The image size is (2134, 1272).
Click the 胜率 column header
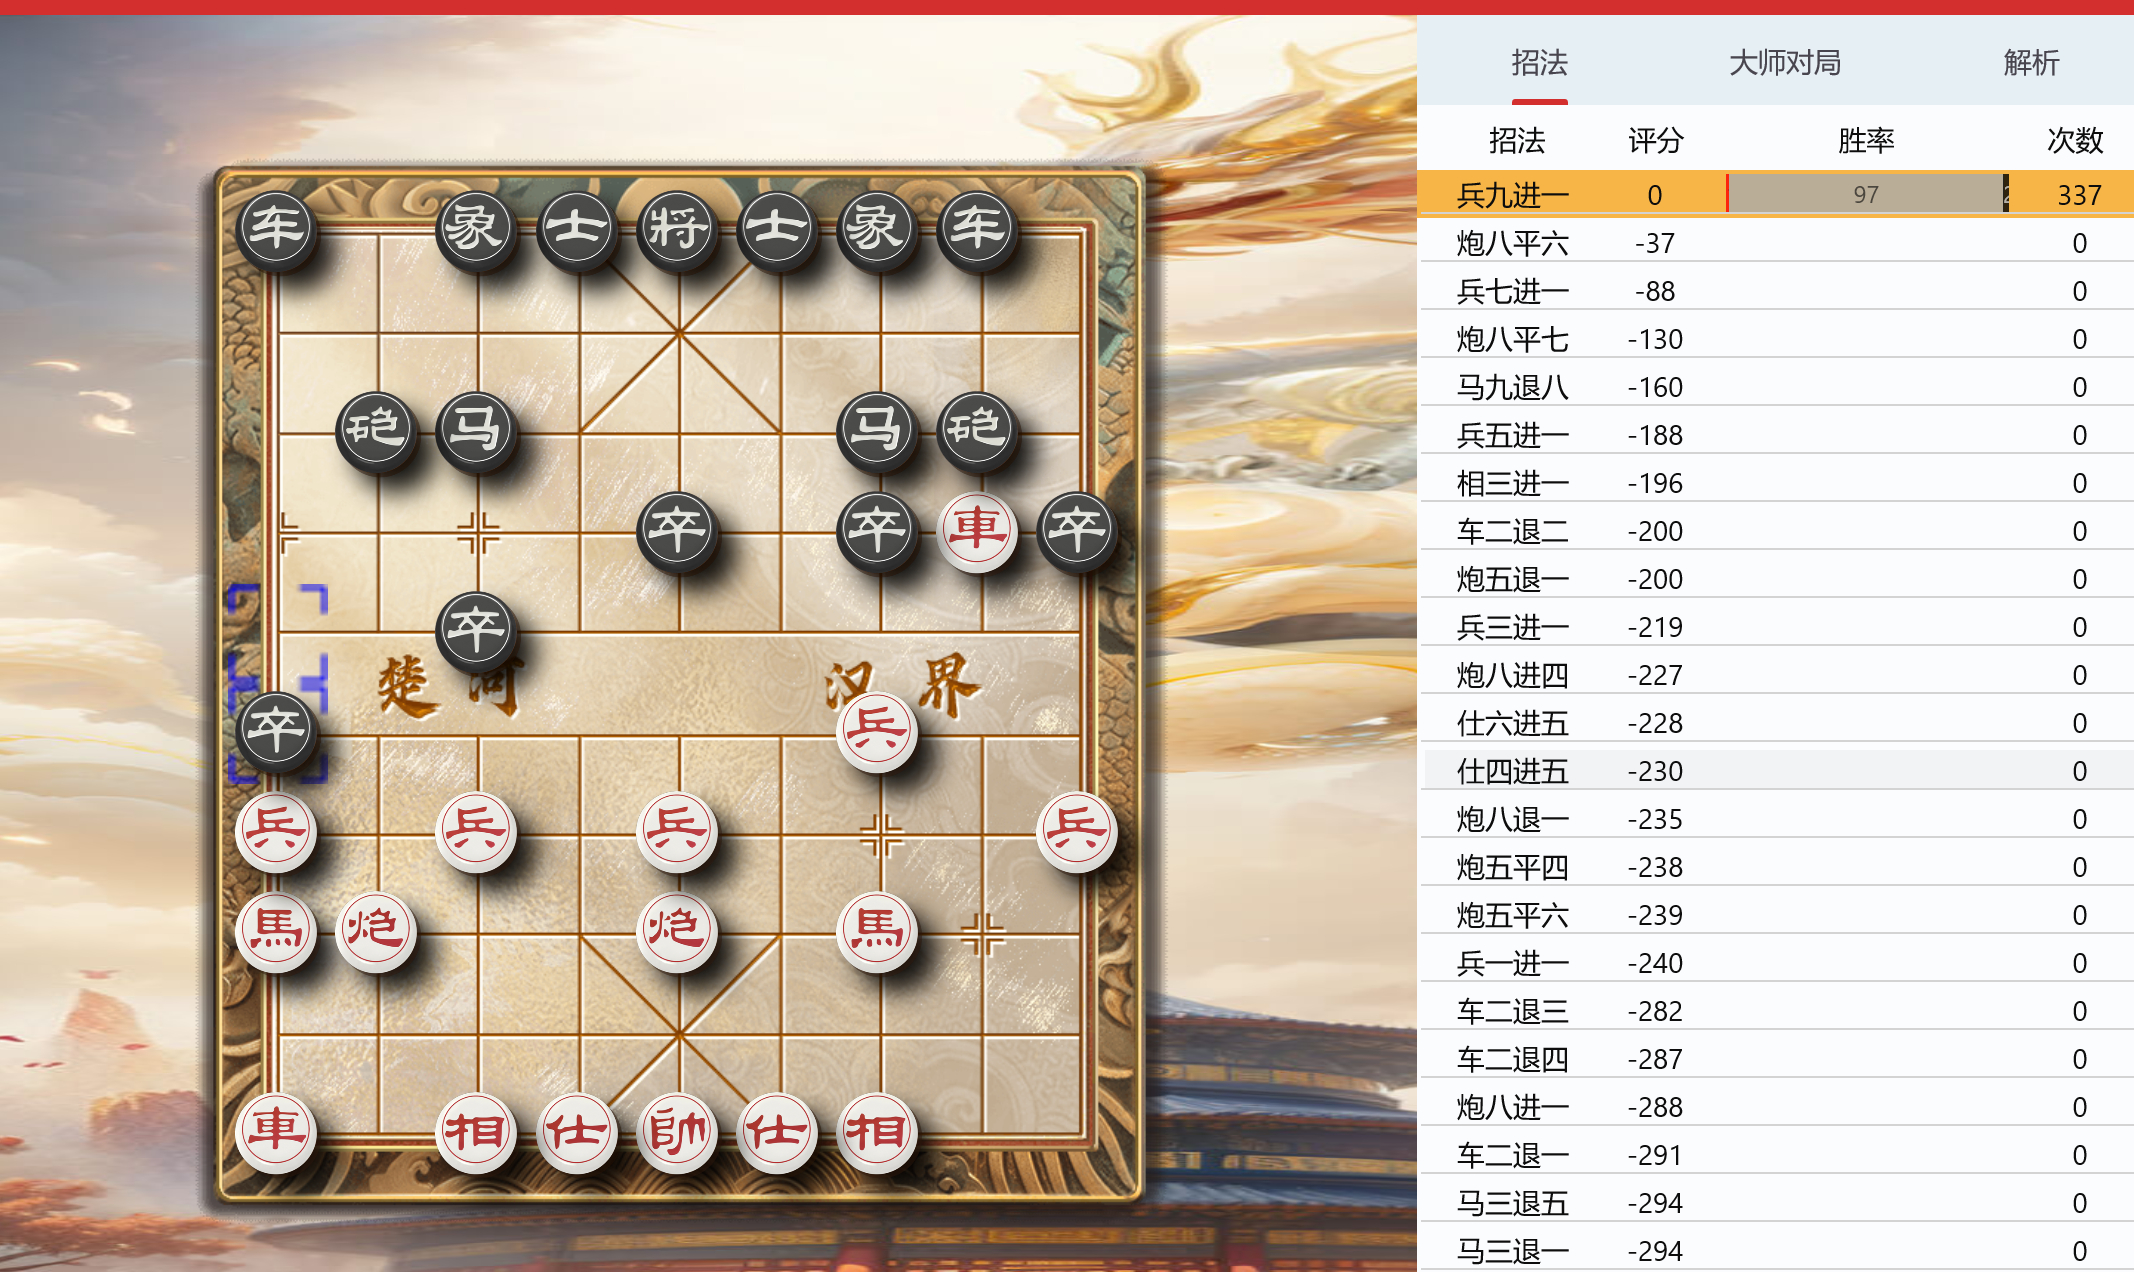1866,141
